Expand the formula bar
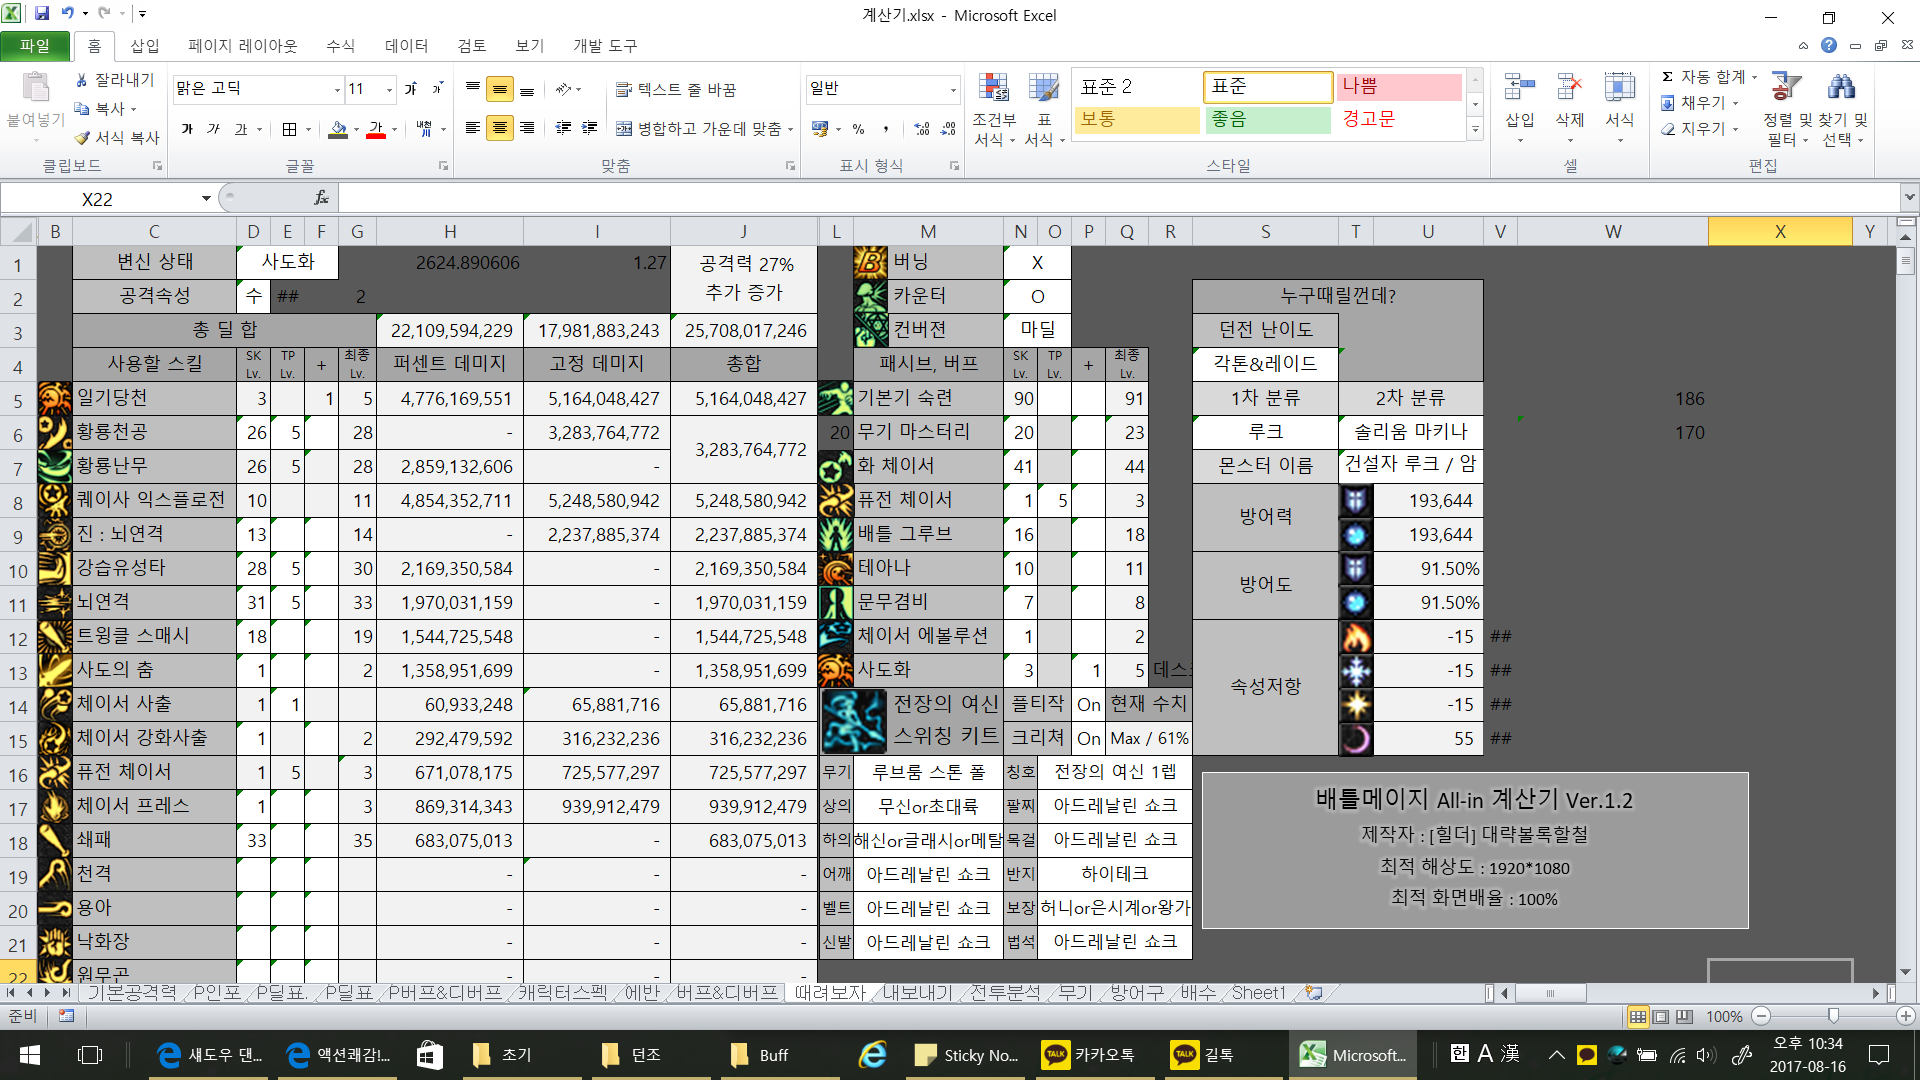Viewport: 1920px width, 1080px height. 1909,198
